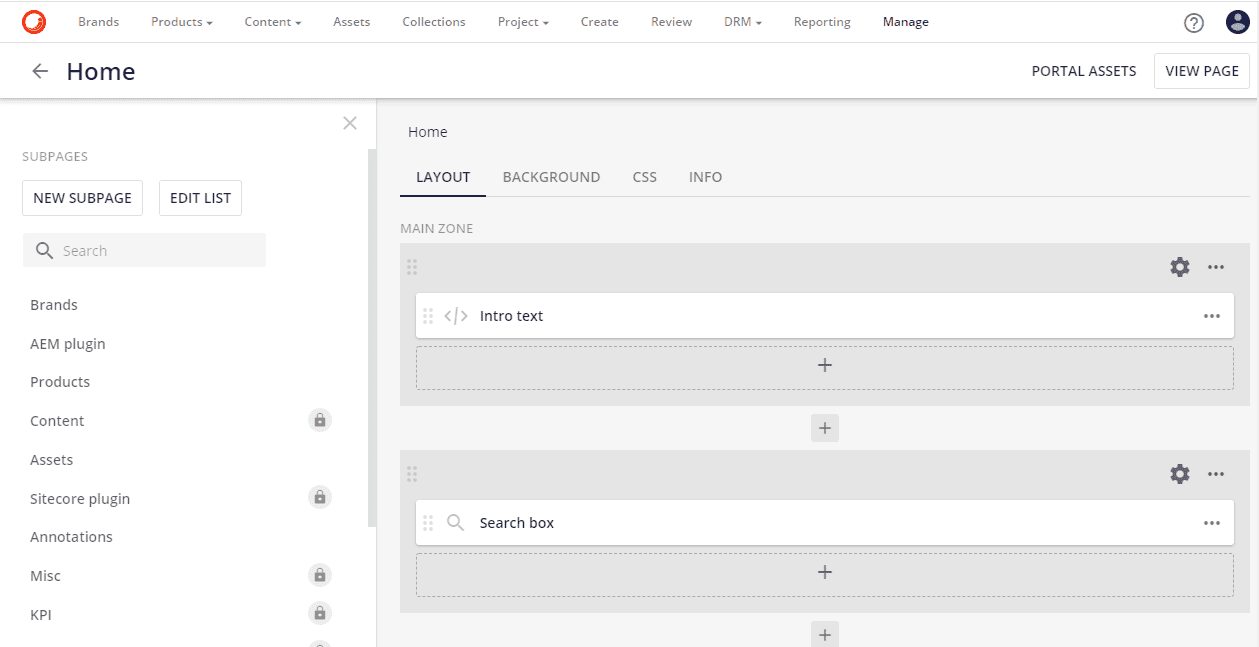Screen dimensions: 1259x647
Task: Click the magnifier icon in the subpages search field
Action: (x=44, y=251)
